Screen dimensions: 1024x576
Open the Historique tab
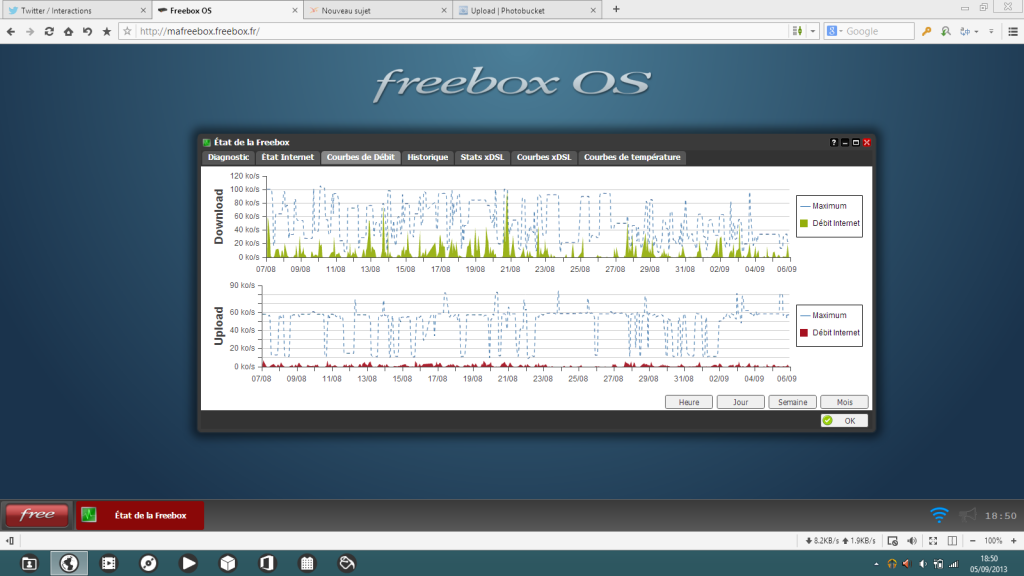(x=428, y=157)
